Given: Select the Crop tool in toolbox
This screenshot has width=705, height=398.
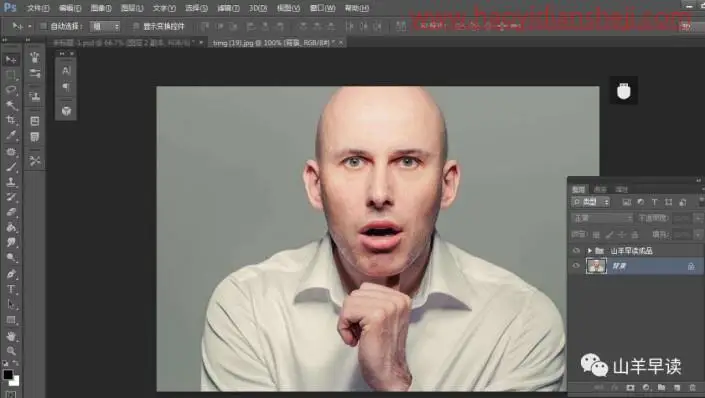Looking at the screenshot, I should (11, 120).
